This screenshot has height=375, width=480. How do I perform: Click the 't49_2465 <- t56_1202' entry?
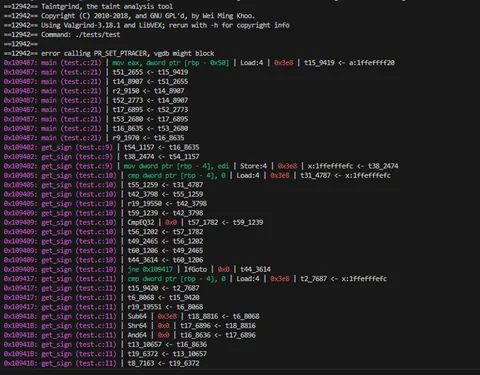click(165, 241)
